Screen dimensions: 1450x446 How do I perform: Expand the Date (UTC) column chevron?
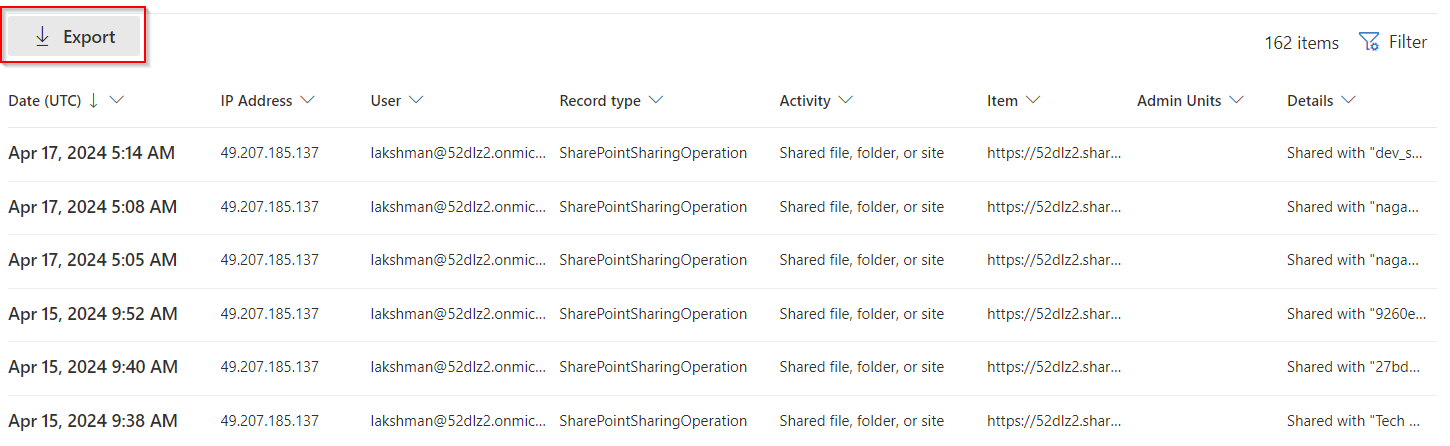(116, 100)
